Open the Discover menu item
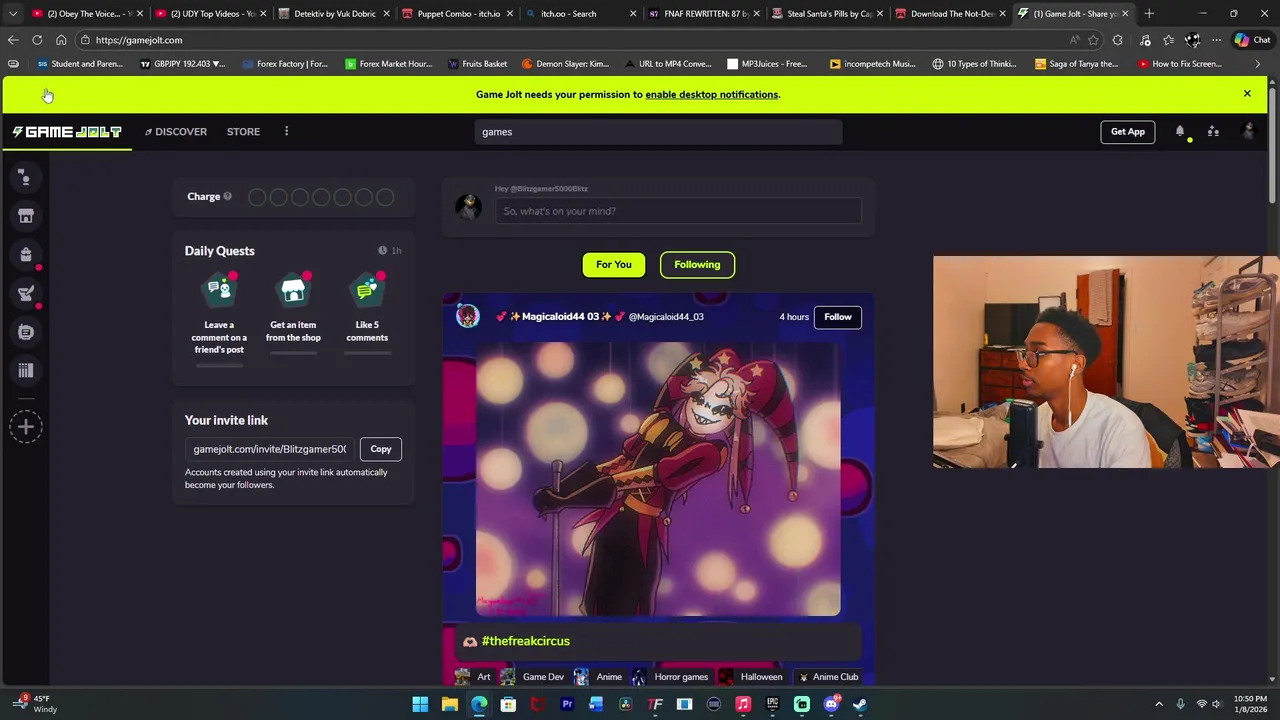This screenshot has height=720, width=1280. [176, 132]
